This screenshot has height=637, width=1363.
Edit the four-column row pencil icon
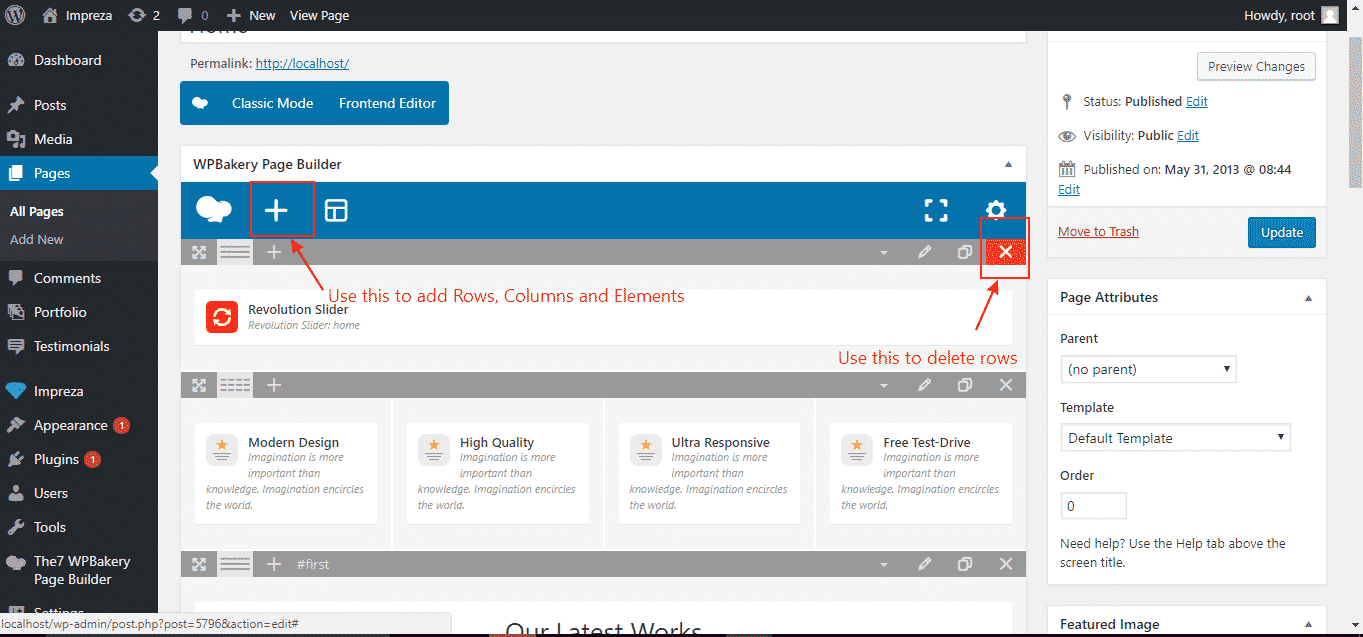pyautogui.click(x=925, y=385)
